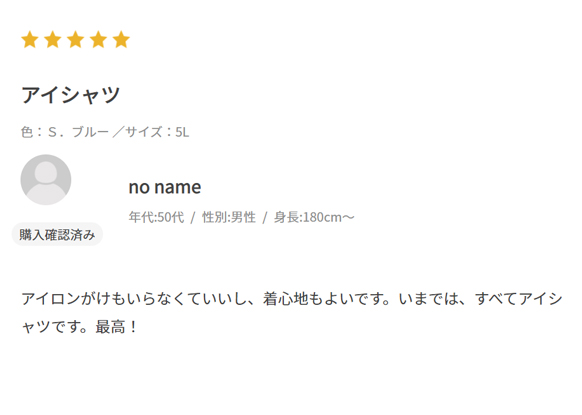Click the head shape inside the avatar

click(x=46, y=172)
